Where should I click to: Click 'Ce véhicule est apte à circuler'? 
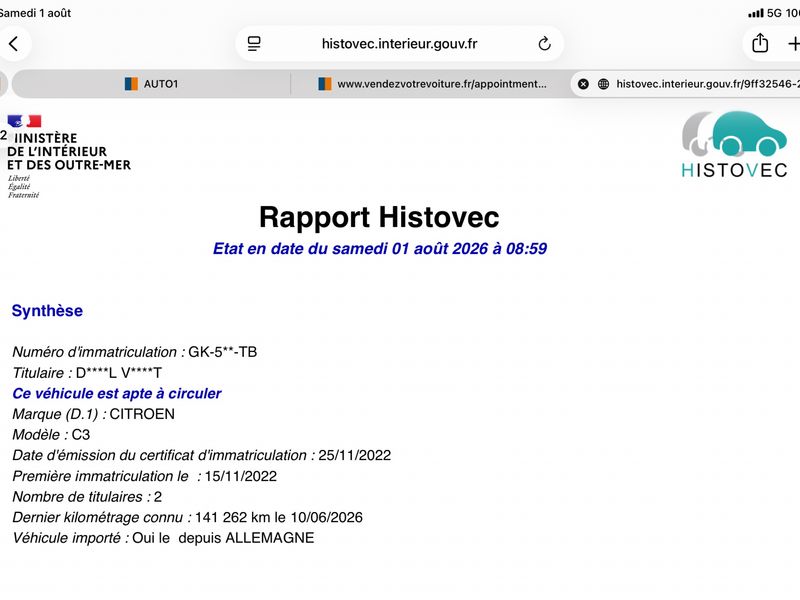click(117, 393)
